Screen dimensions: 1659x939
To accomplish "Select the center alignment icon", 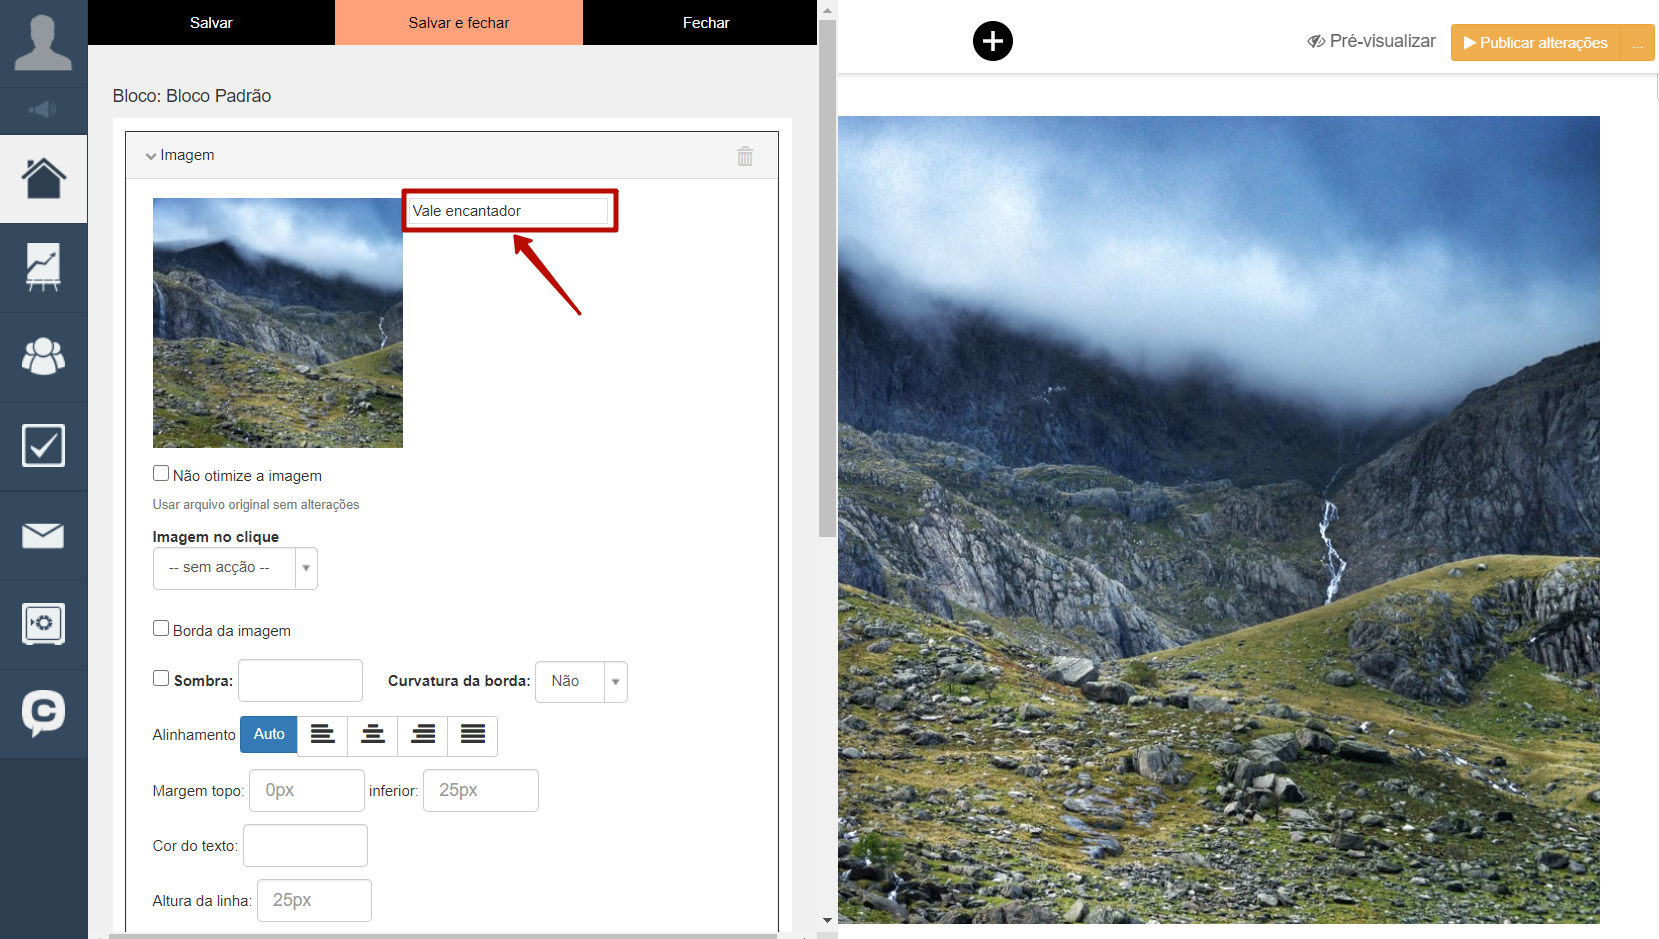I will pyautogui.click(x=372, y=735).
